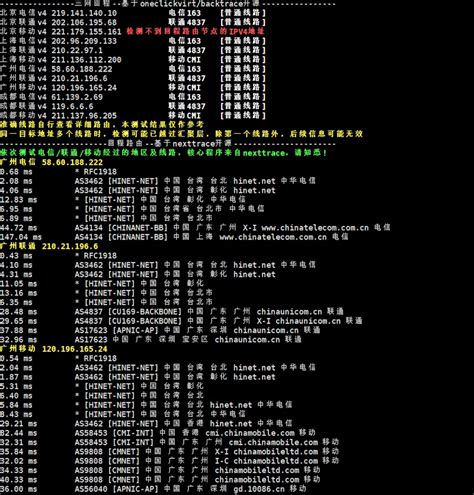The height and width of the screenshot is (495, 474).
Task: Click the yellow heading with 210.21.196.6
Action: coord(49,246)
